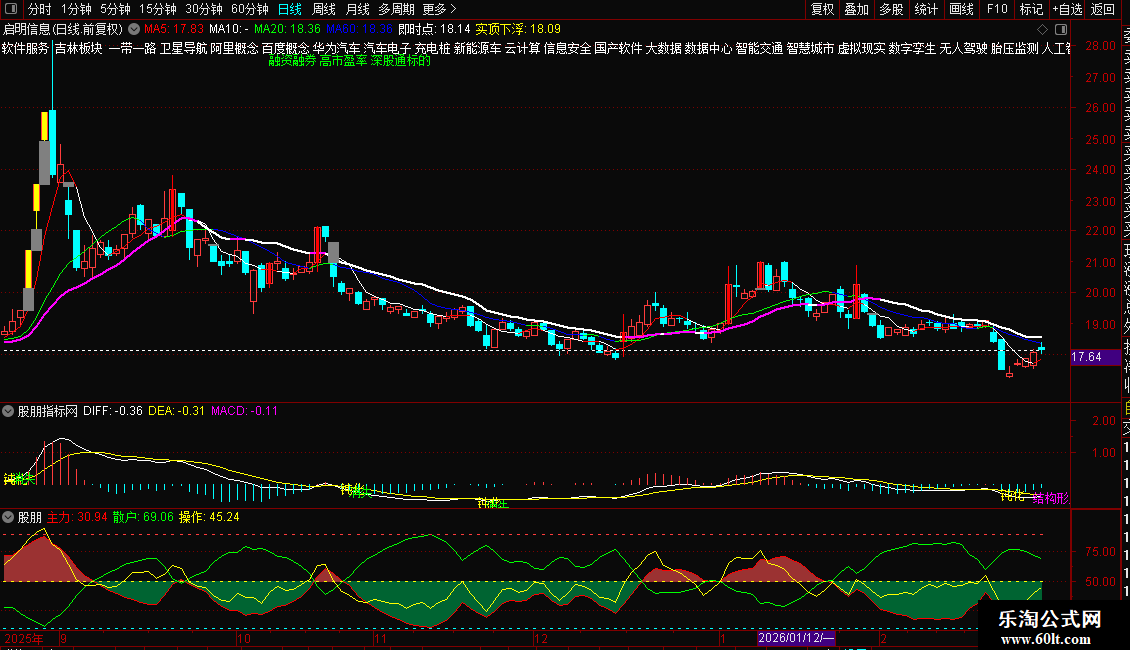Screen dimensions: 1130x650
Task: Click the 智慧城市 concept tag
Action: (x=810, y=48)
